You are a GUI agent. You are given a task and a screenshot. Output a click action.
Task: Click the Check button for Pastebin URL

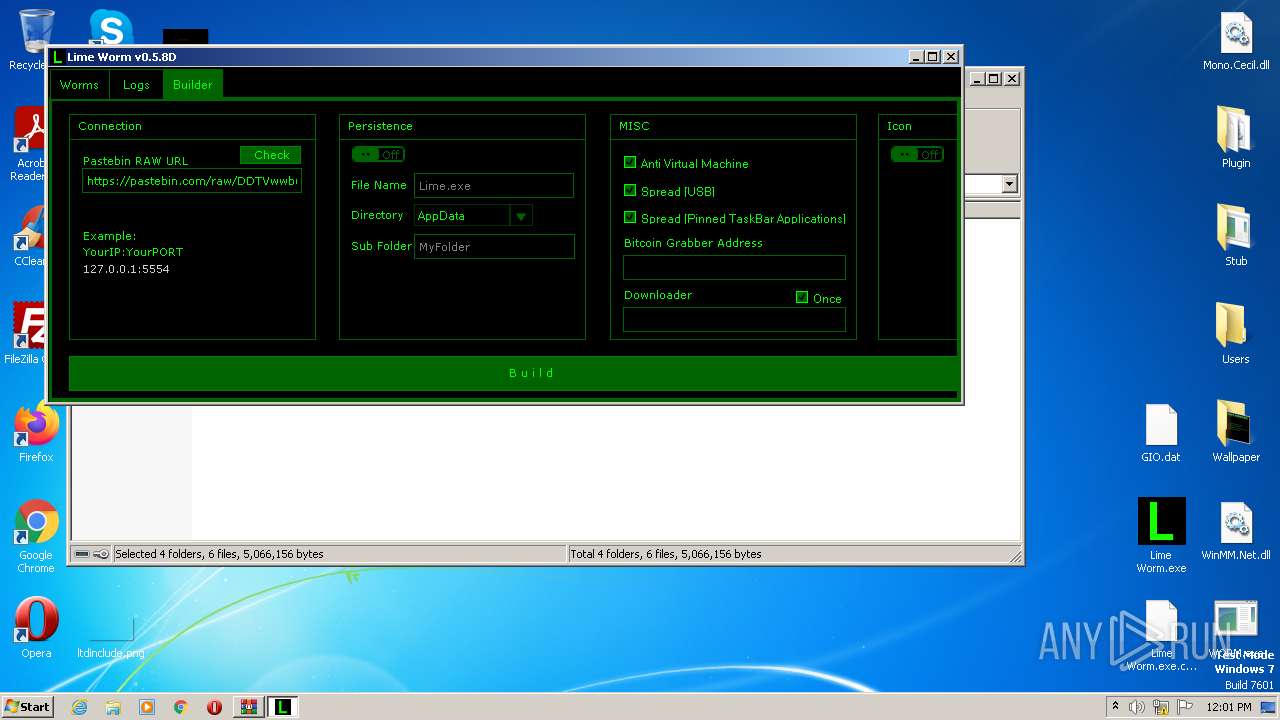tap(271, 155)
